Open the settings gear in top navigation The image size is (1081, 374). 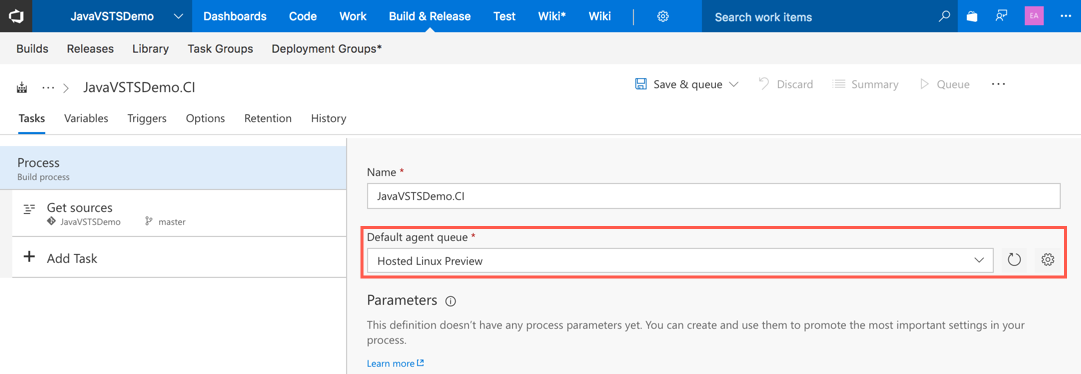coord(663,17)
